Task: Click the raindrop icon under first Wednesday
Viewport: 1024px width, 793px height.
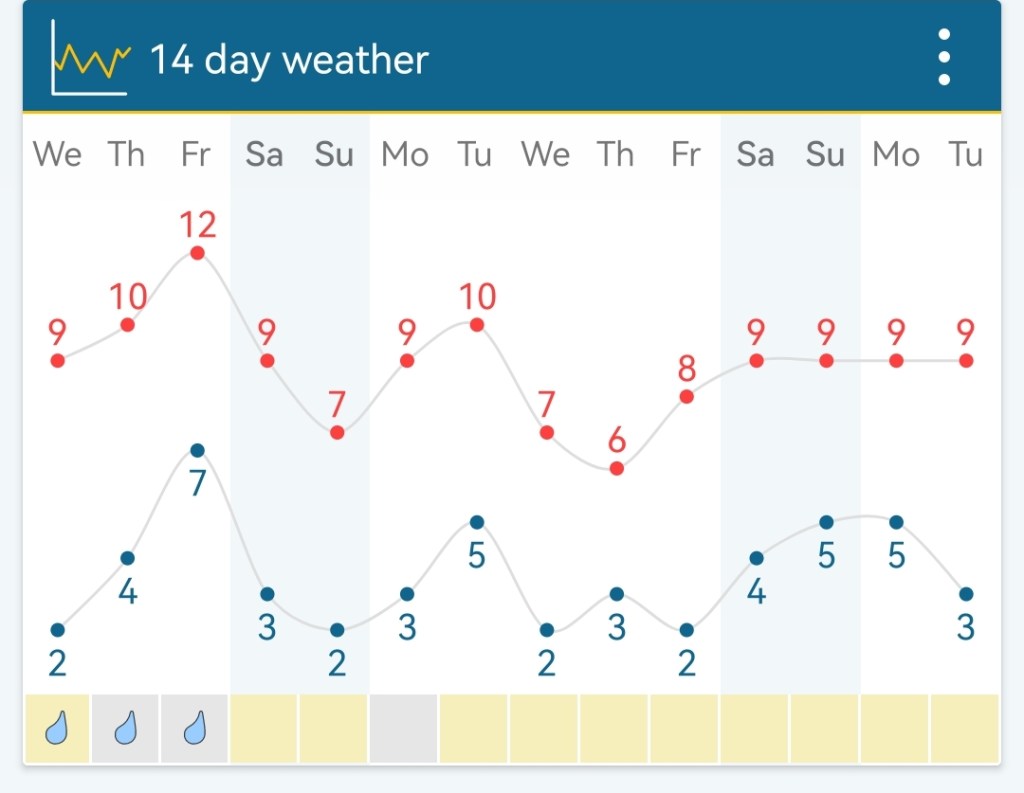Action: point(57,729)
